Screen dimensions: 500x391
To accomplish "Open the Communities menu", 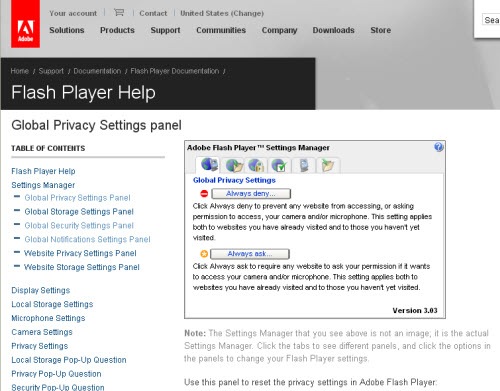I will point(221,30).
